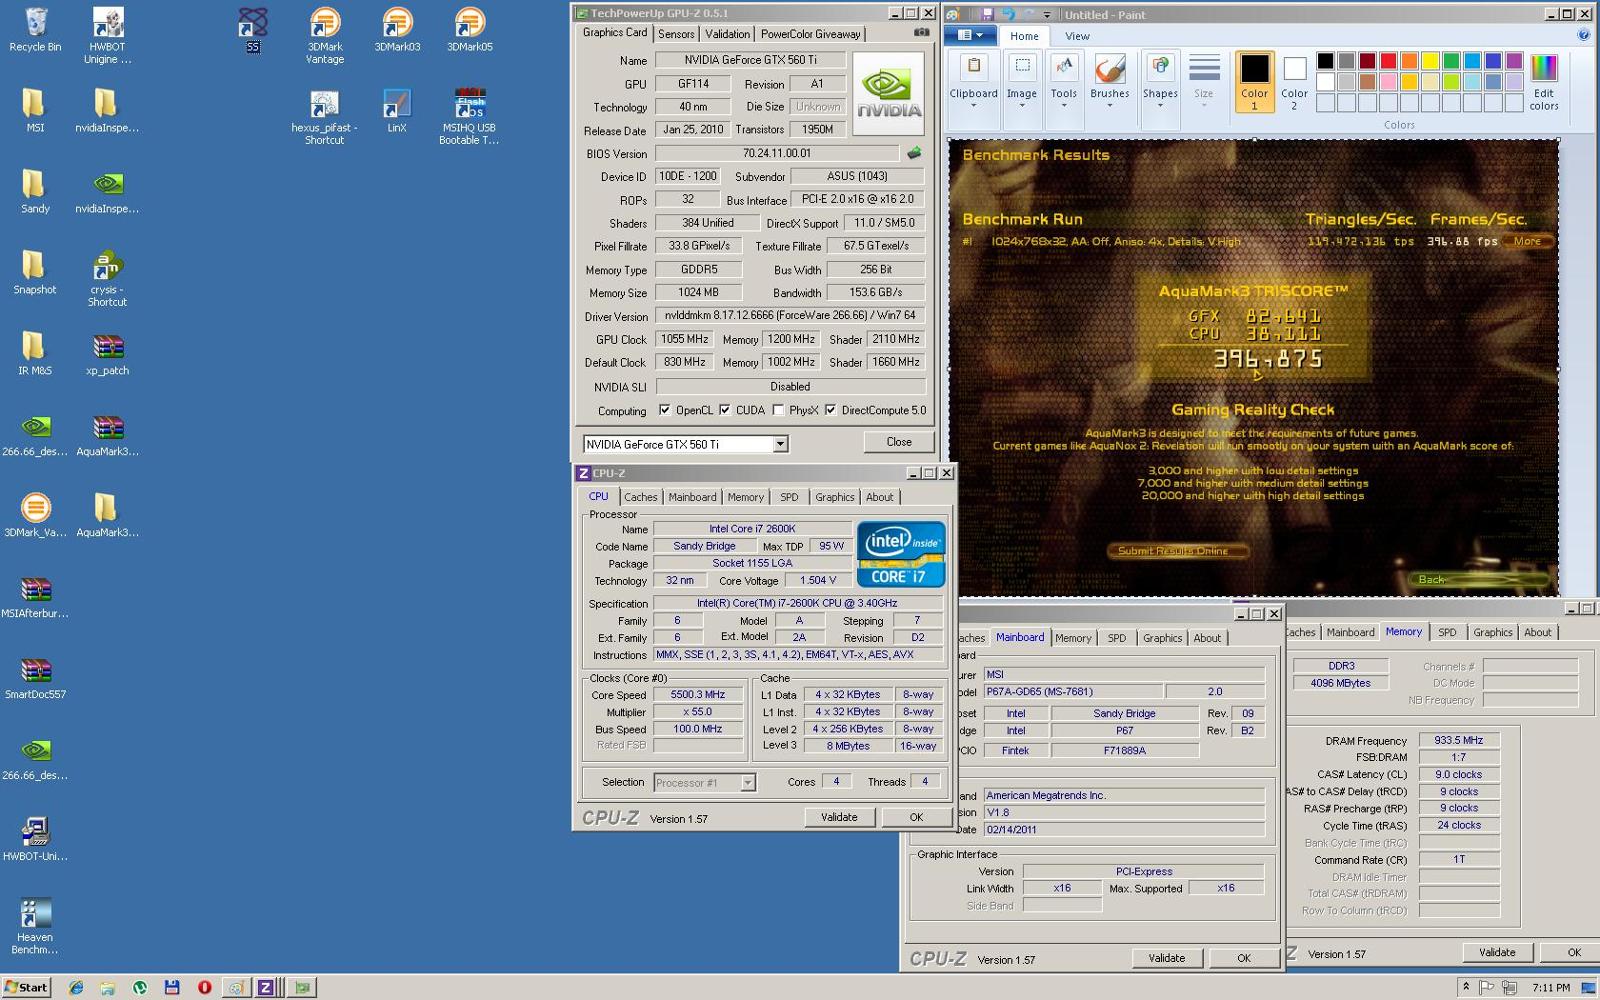Image resolution: width=1600 pixels, height=1000 pixels.
Task: Click the NVIDIA logo in GPU-Z
Action: [x=888, y=93]
